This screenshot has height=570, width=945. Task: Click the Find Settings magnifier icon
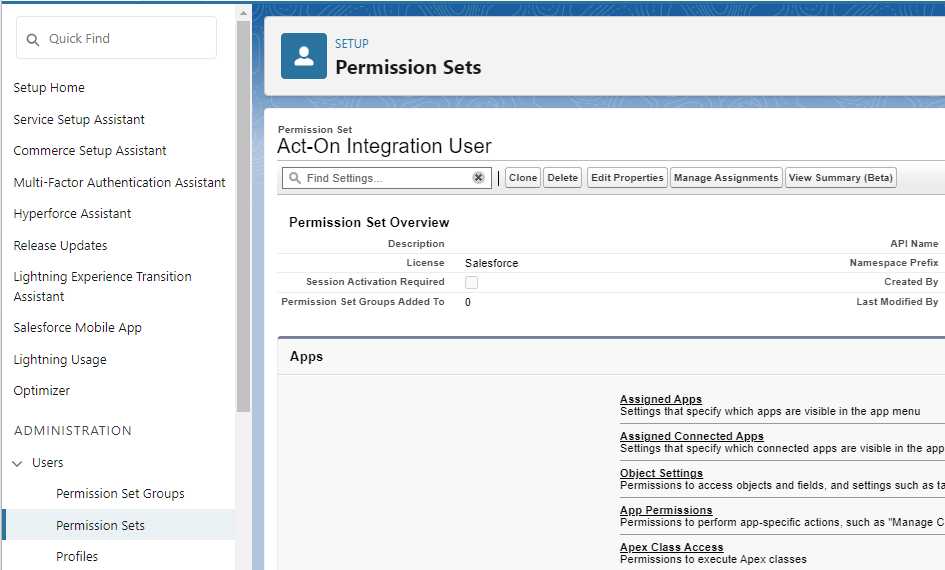click(295, 178)
